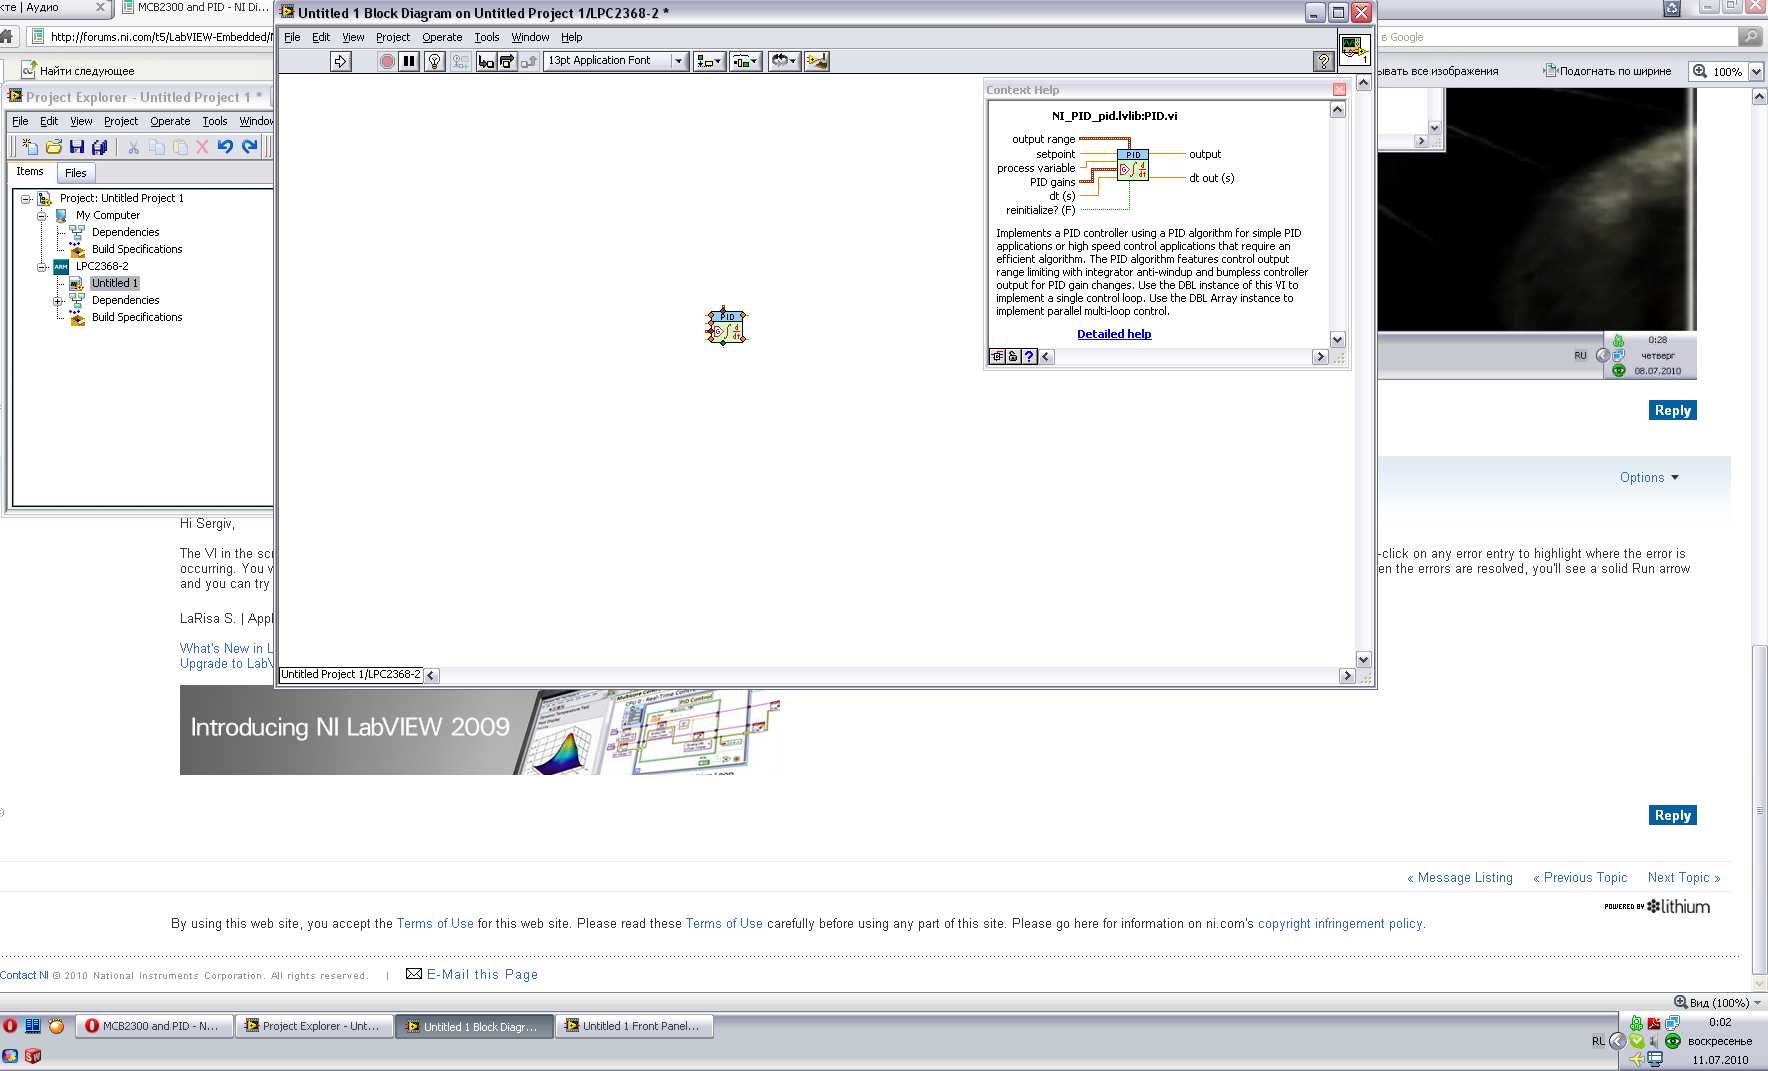Select Build Specifications under My Computer
Viewport: 1768px width, 1071px height.
click(x=137, y=249)
